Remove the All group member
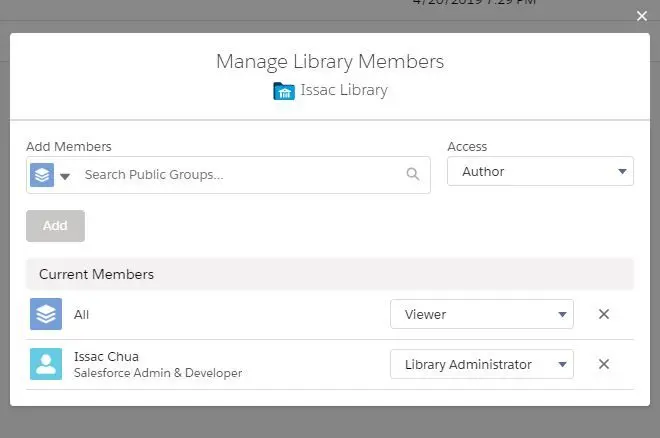This screenshot has width=660, height=438. pos(604,314)
